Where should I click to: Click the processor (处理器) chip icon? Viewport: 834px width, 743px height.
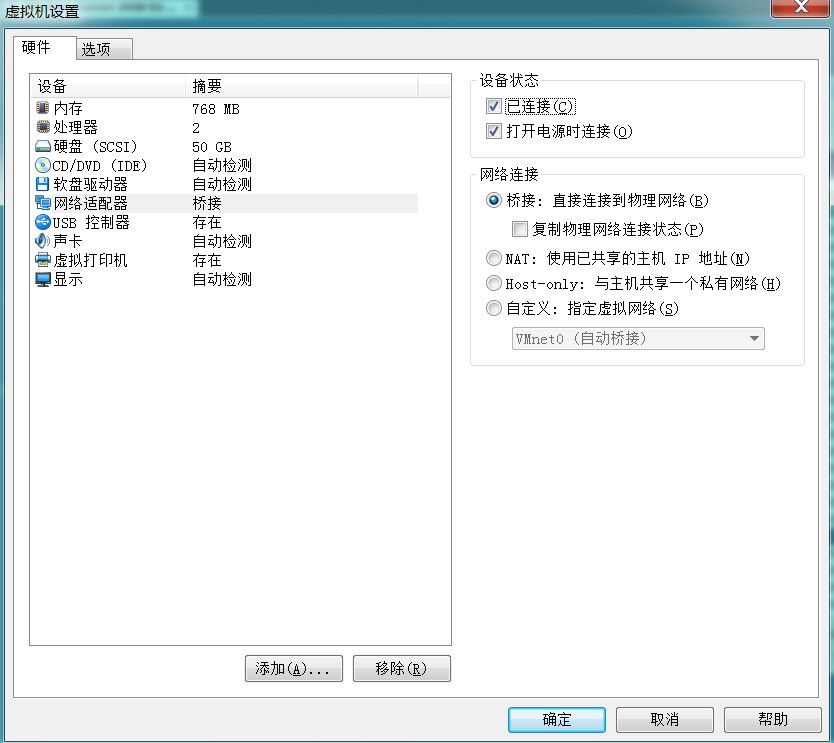click(43, 127)
